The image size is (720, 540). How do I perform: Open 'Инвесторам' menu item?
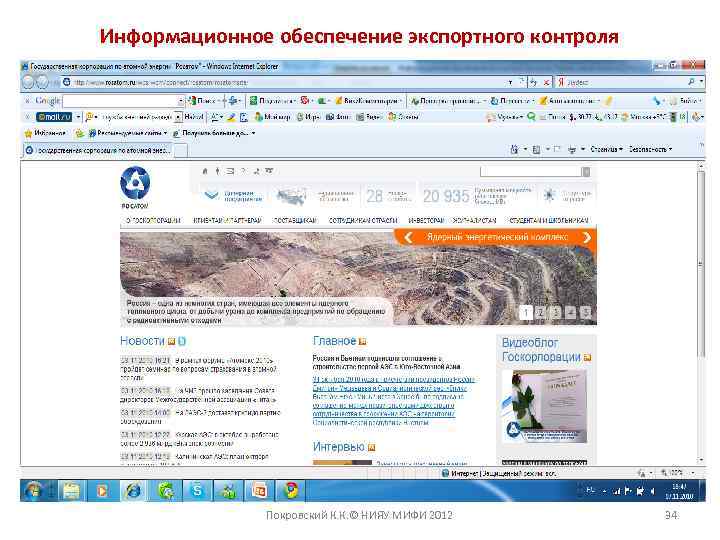pos(426,220)
